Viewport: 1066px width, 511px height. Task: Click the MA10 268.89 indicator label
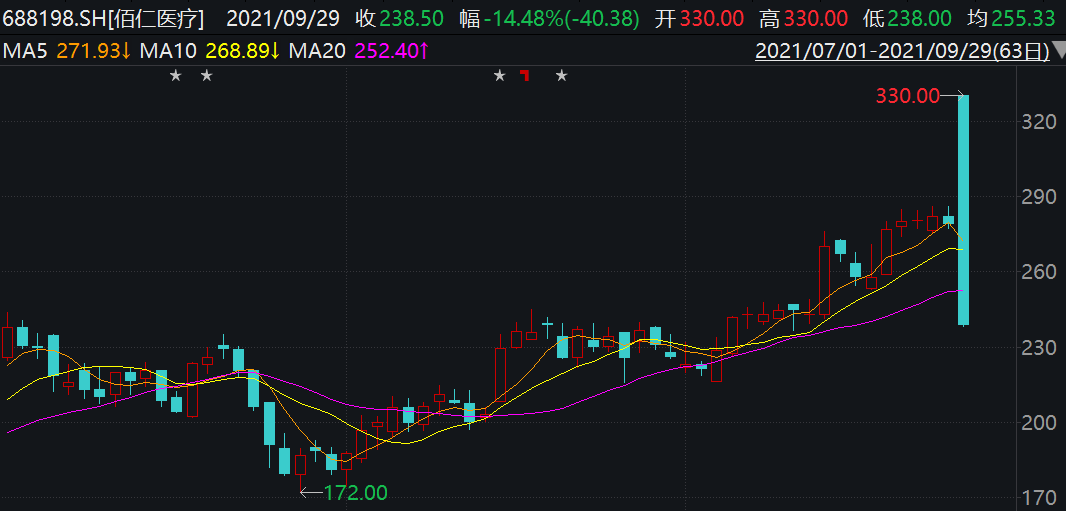209,51
